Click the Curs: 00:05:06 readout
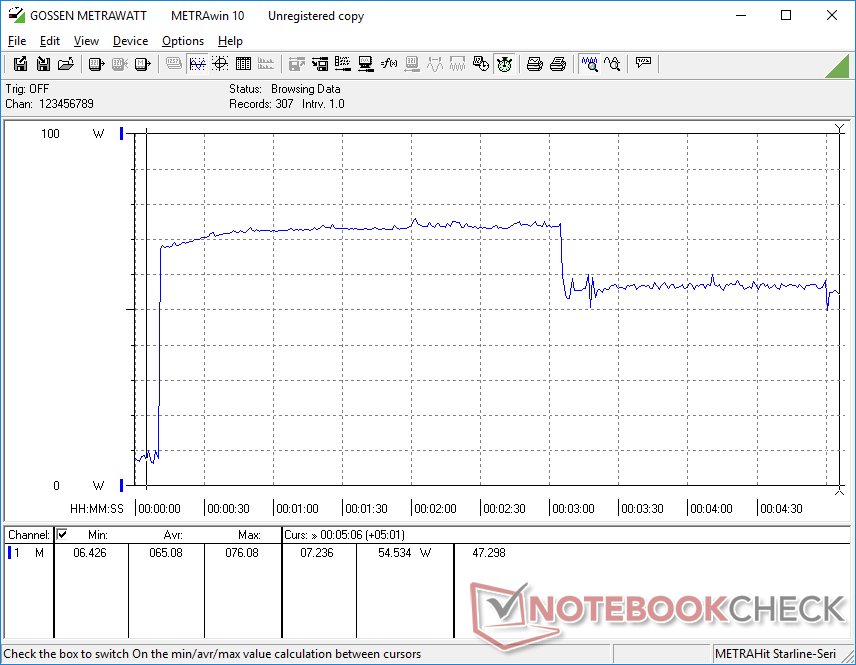 pos(344,535)
